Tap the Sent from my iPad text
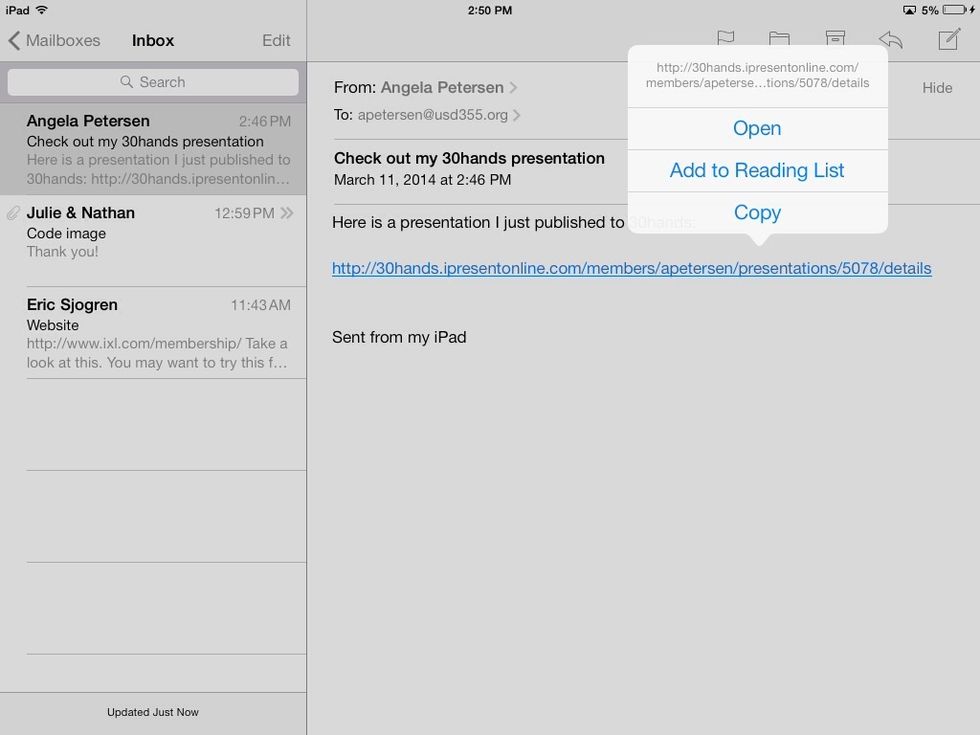 [399, 338]
